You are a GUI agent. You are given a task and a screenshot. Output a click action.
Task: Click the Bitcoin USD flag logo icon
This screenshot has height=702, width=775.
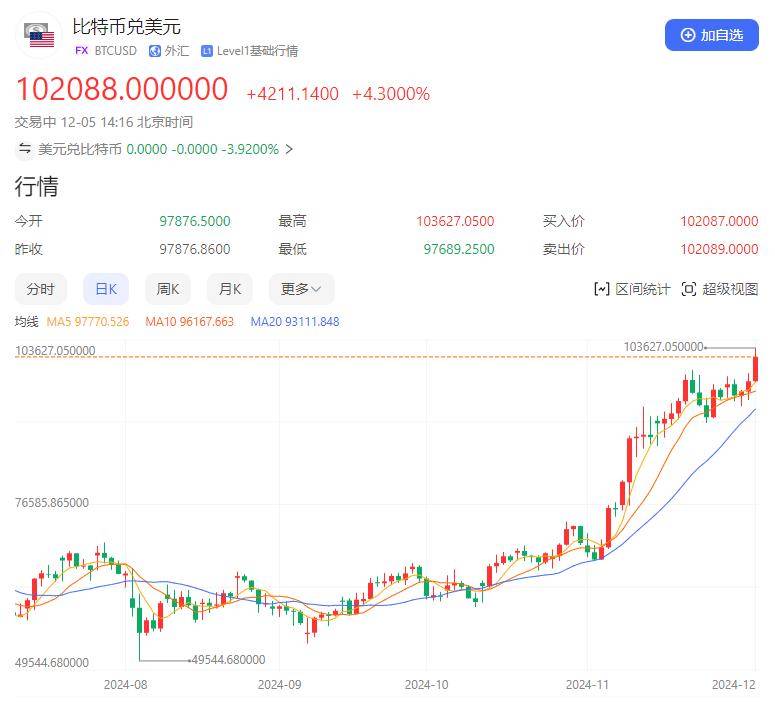click(x=41, y=36)
